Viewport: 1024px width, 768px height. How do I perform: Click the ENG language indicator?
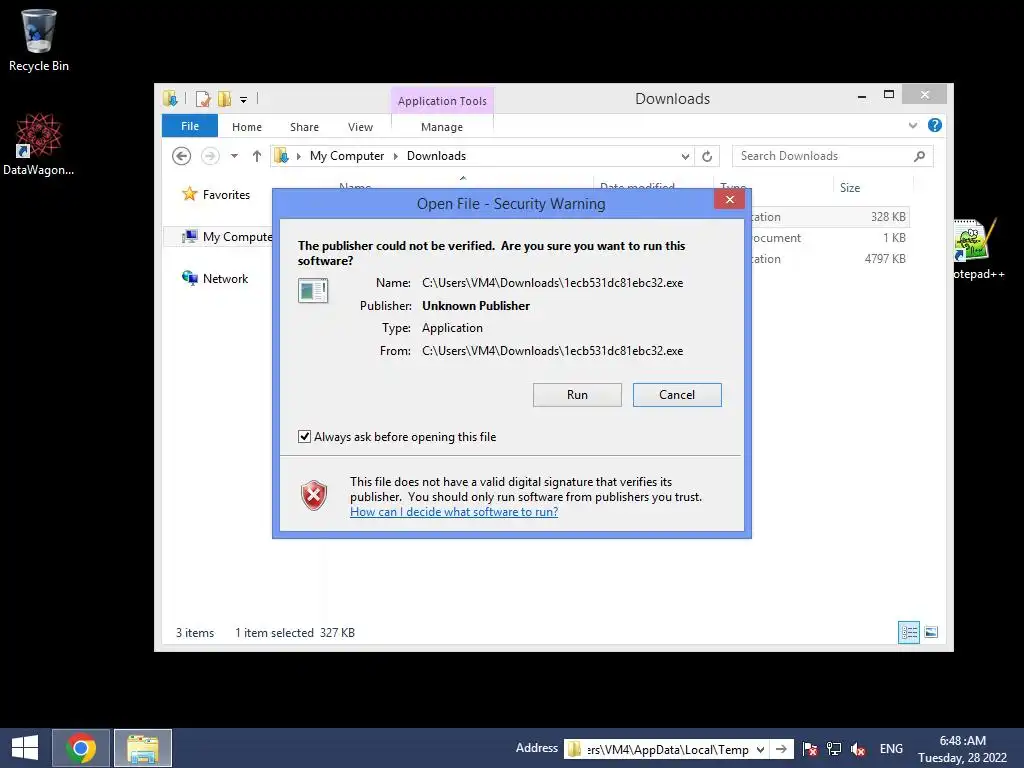[891, 749]
